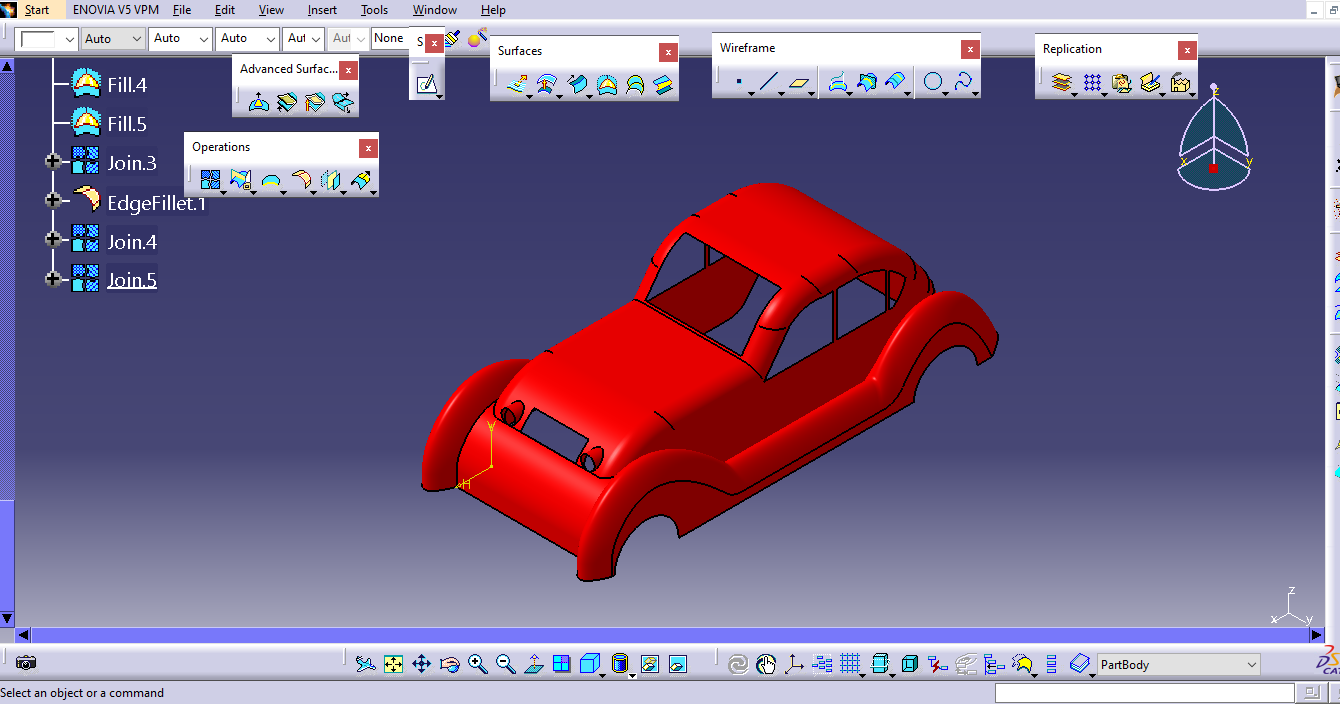Screen dimensions: 1340x704
Task: Select the Offset surface tool in Surfaces toolbar
Action: pos(547,85)
